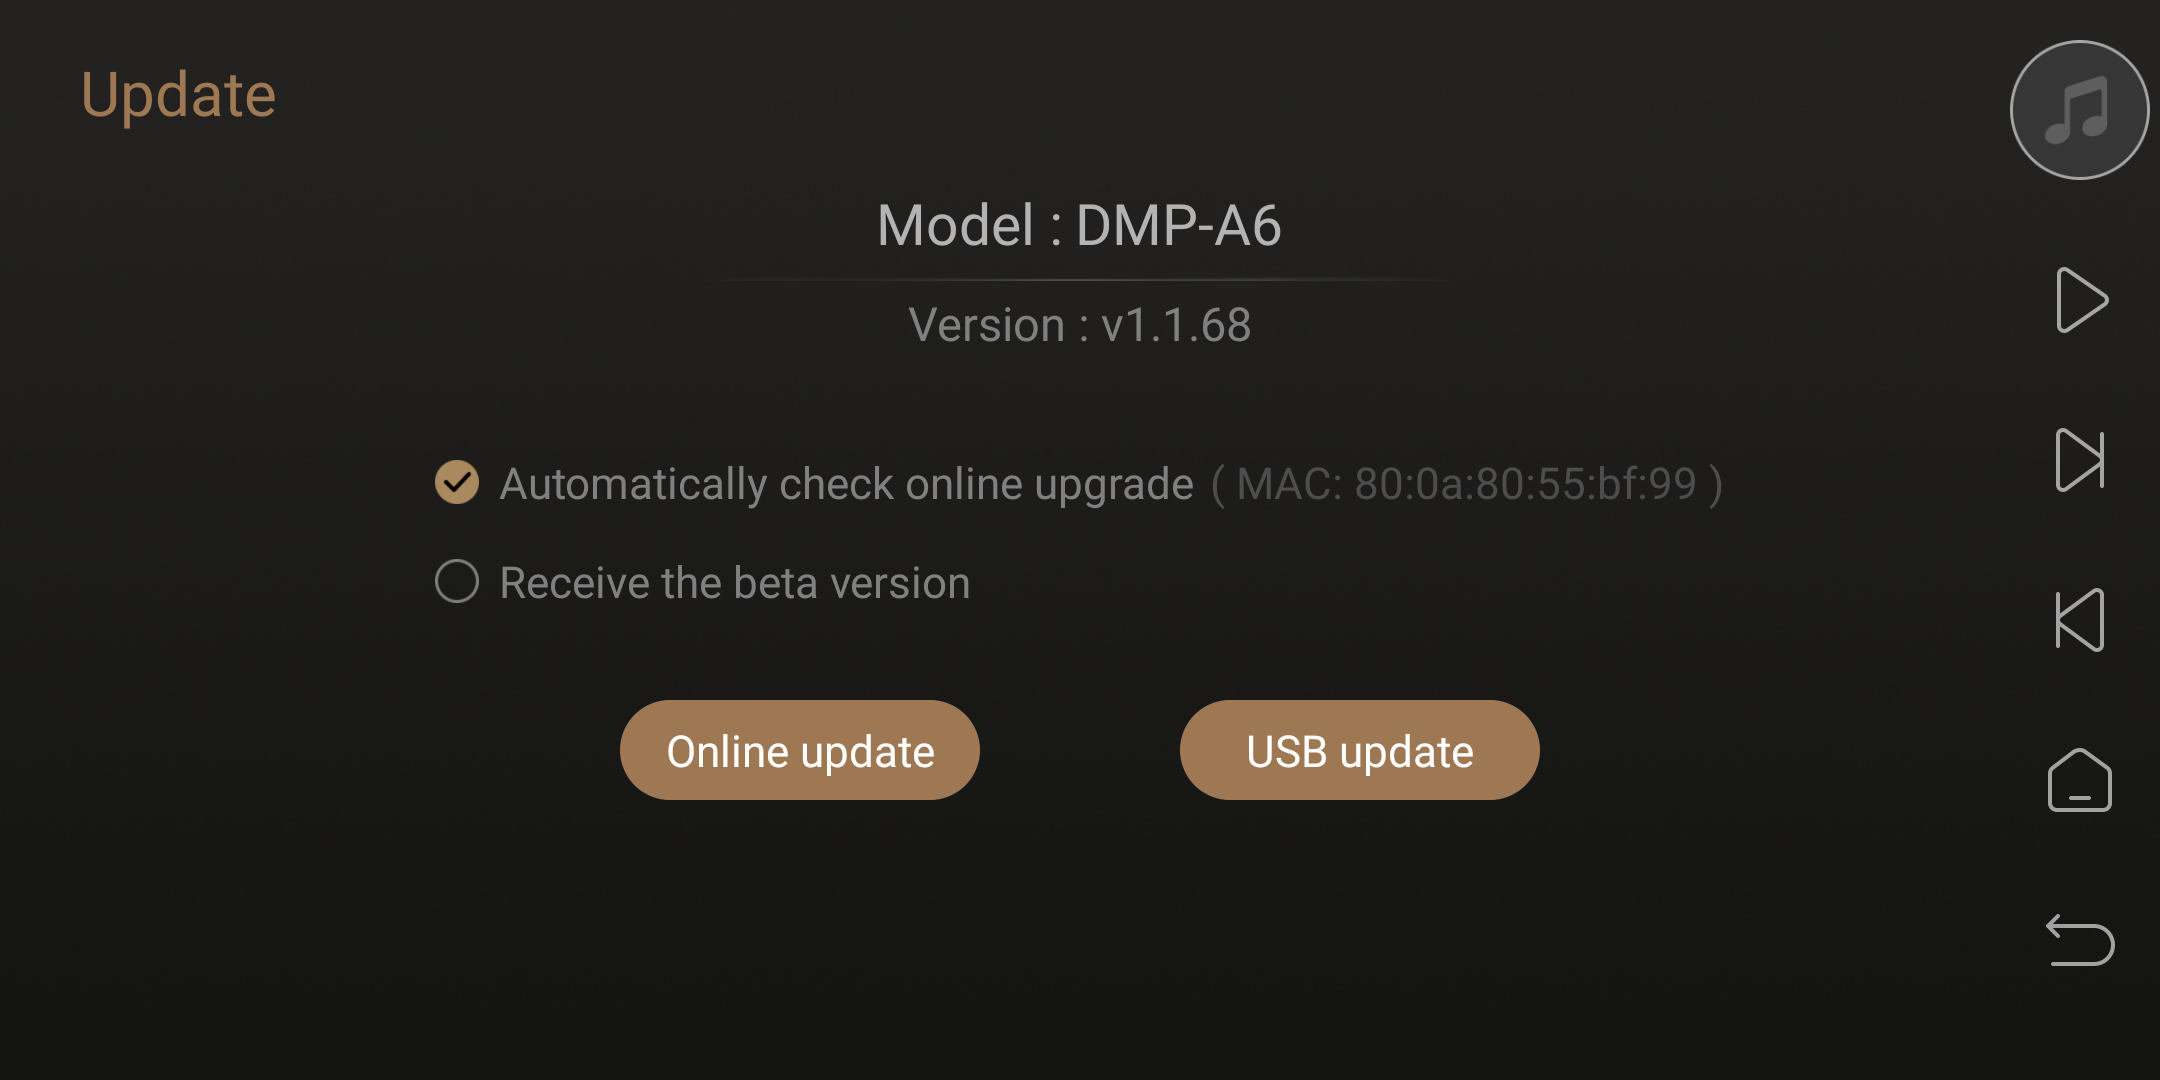Start the Online update
Image resolution: width=2160 pixels, height=1080 pixels.
(x=800, y=750)
